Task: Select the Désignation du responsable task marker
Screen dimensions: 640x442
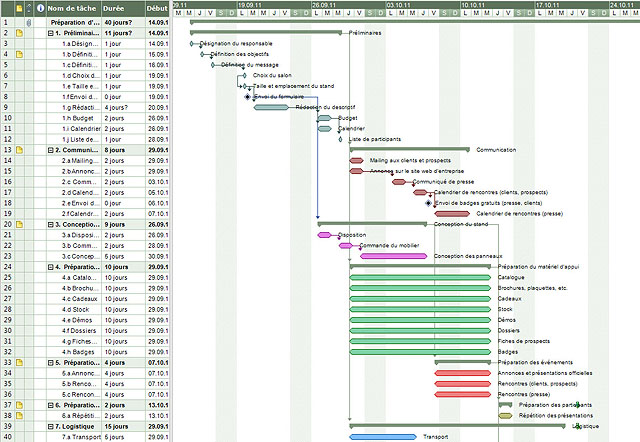Action: [192, 44]
